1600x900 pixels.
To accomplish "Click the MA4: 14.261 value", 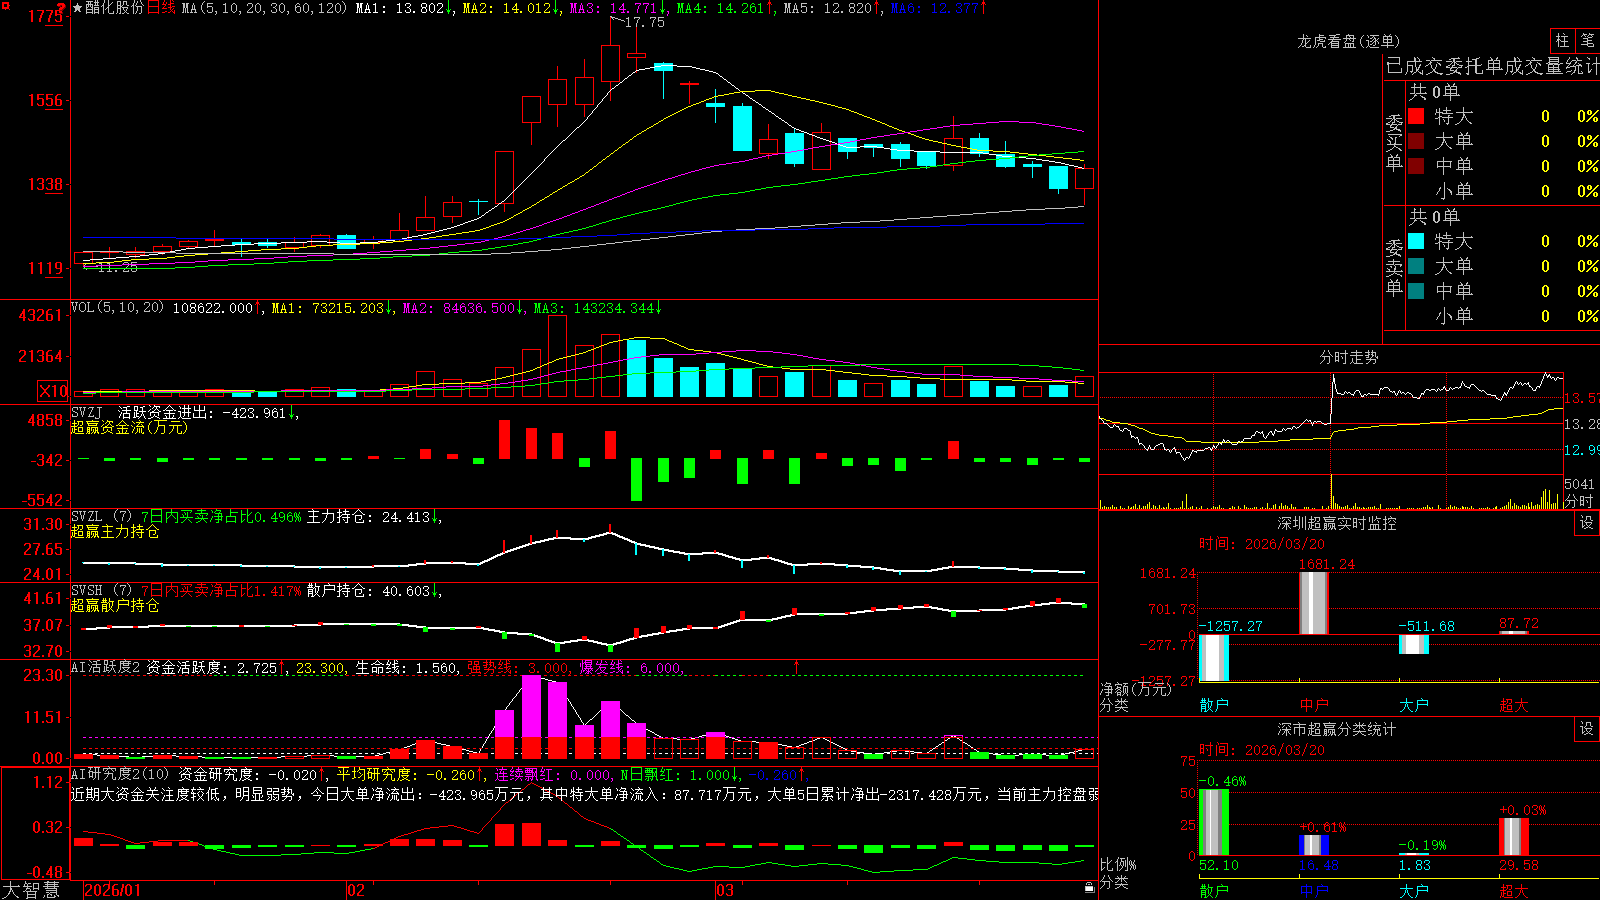I will [726, 8].
